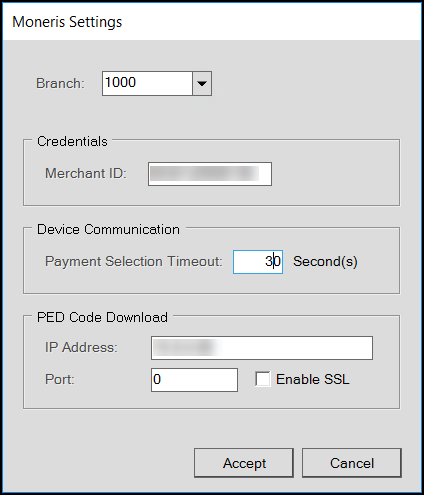Enable the SSL checkbox

(x=263, y=379)
